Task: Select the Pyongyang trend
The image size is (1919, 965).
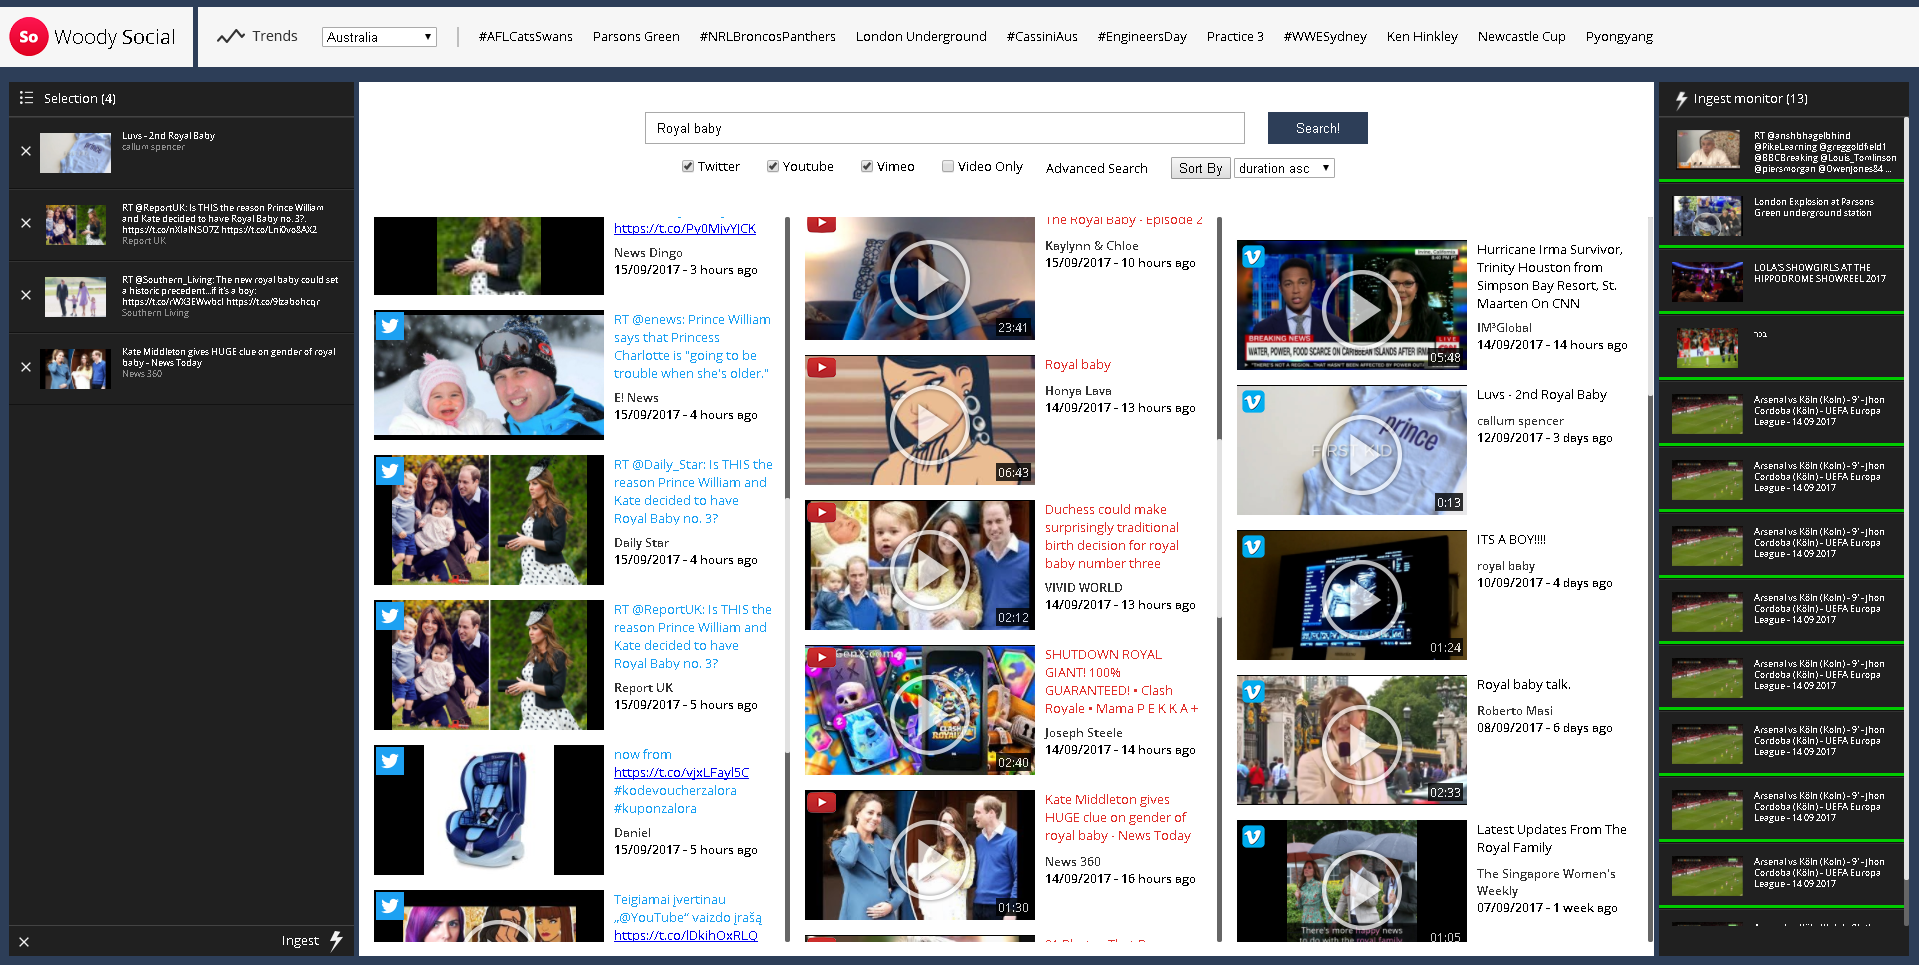Action: click(x=1619, y=37)
